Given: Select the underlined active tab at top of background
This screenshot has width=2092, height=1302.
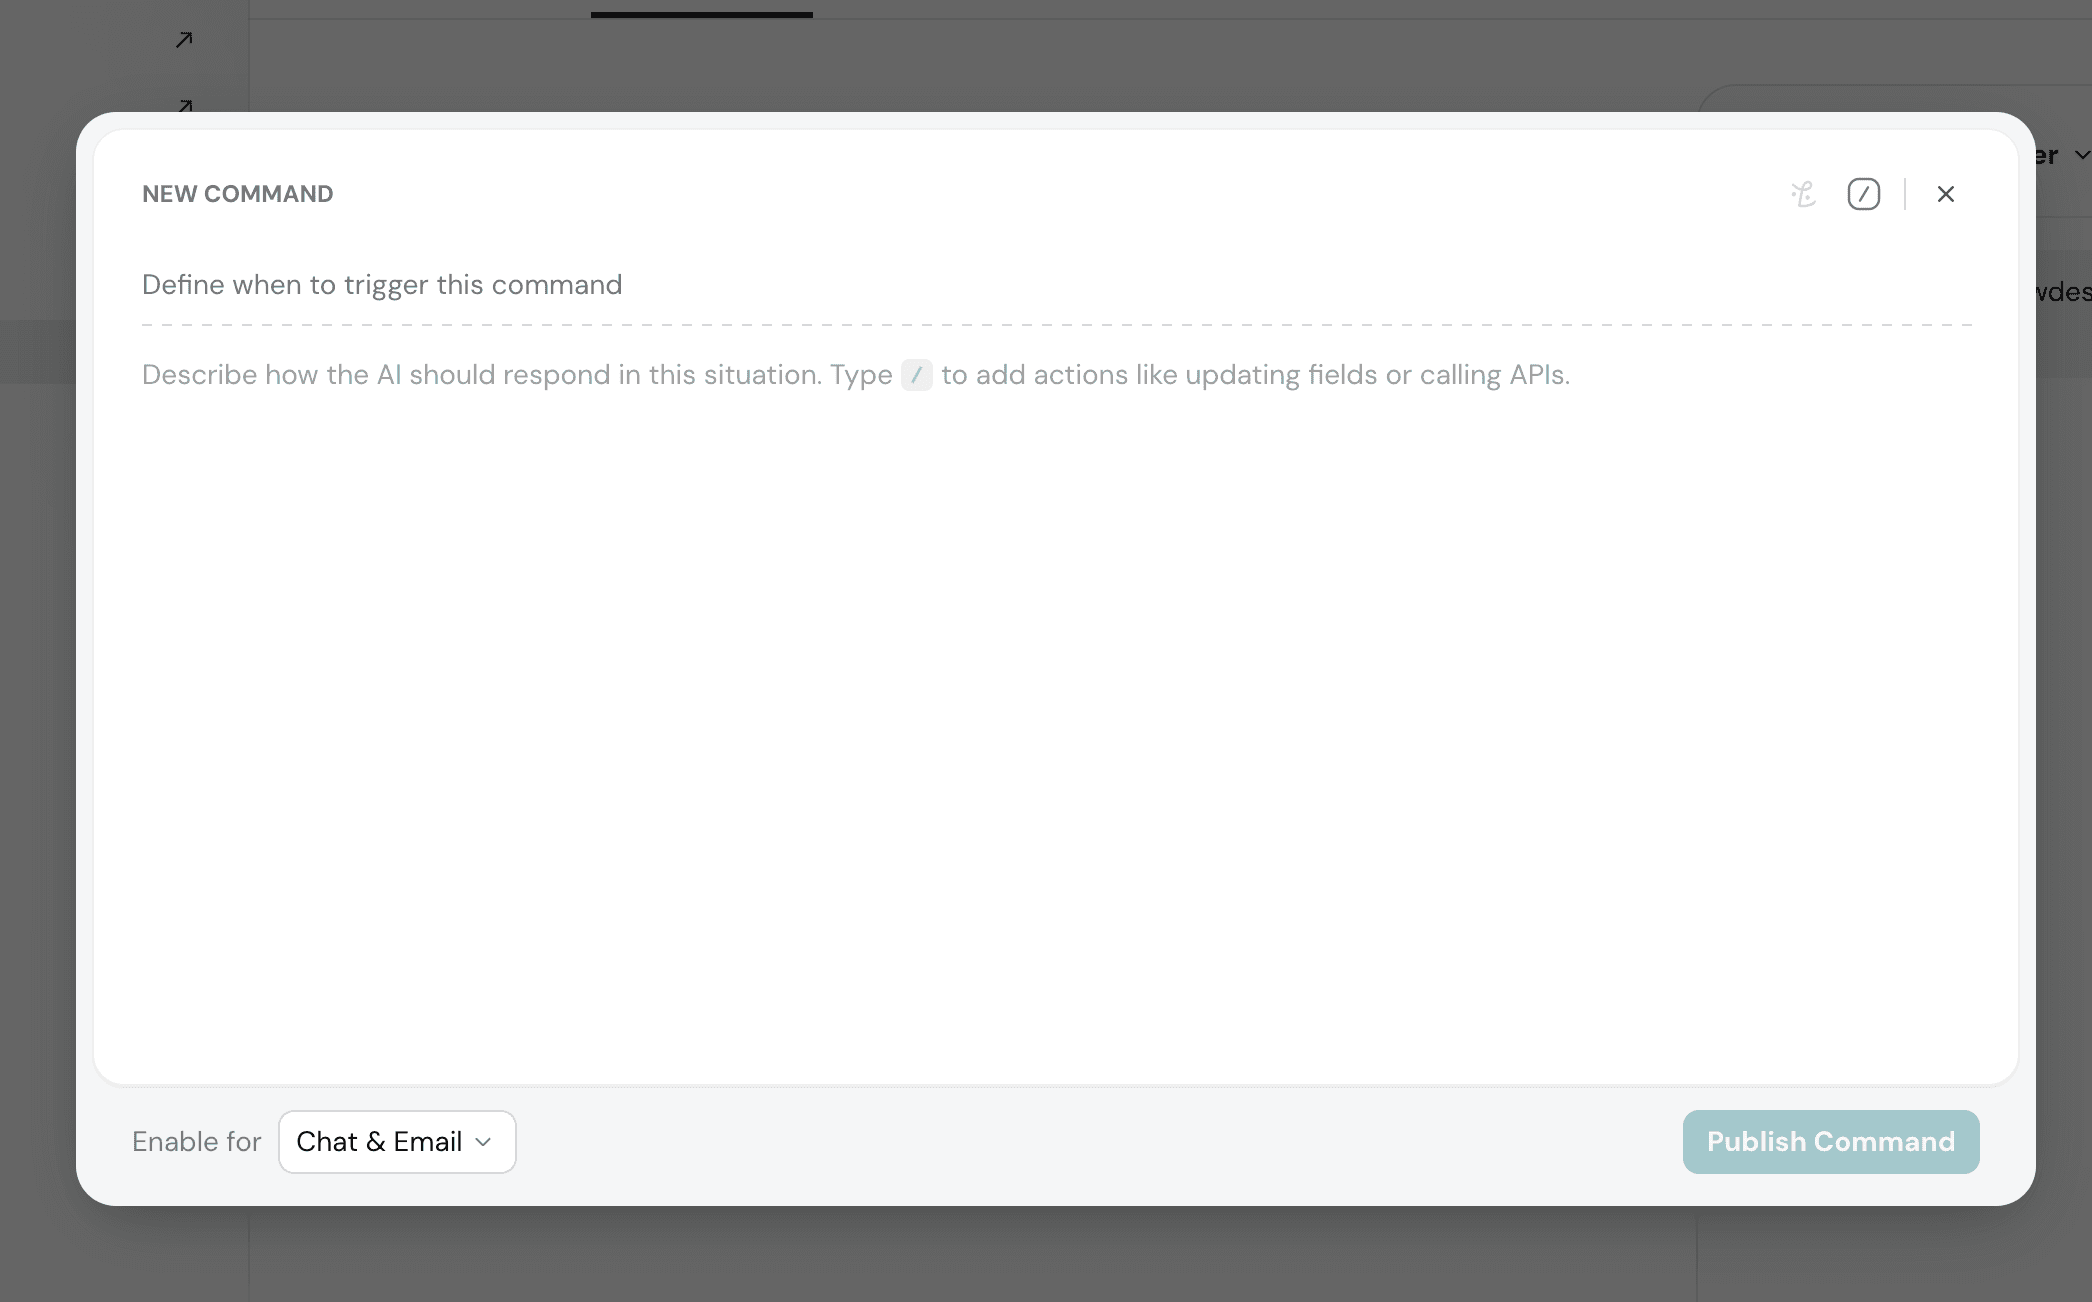Looking at the screenshot, I should tap(701, 12).
